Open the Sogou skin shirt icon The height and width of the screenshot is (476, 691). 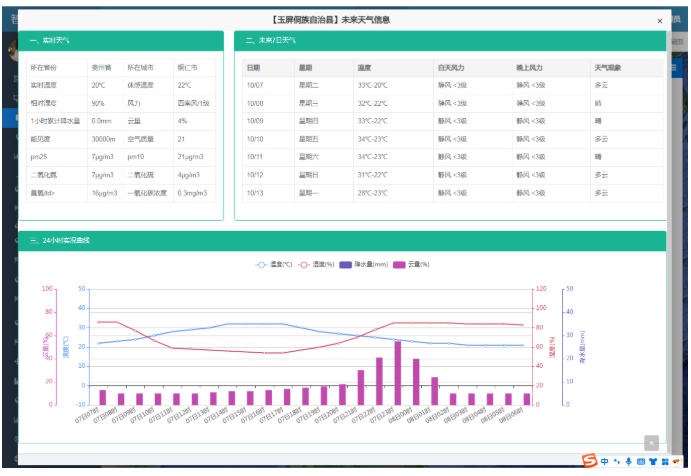pos(653,461)
